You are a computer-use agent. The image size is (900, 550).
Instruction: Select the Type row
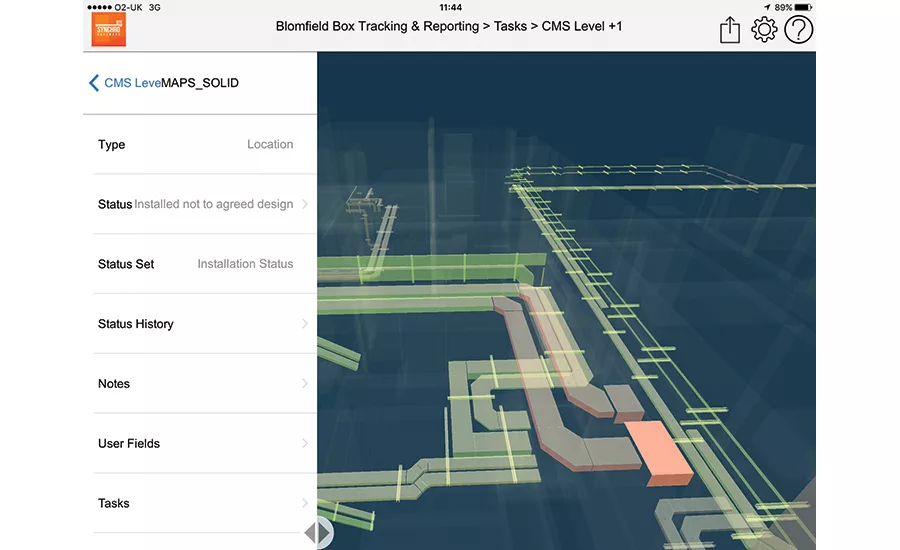[x=204, y=144]
